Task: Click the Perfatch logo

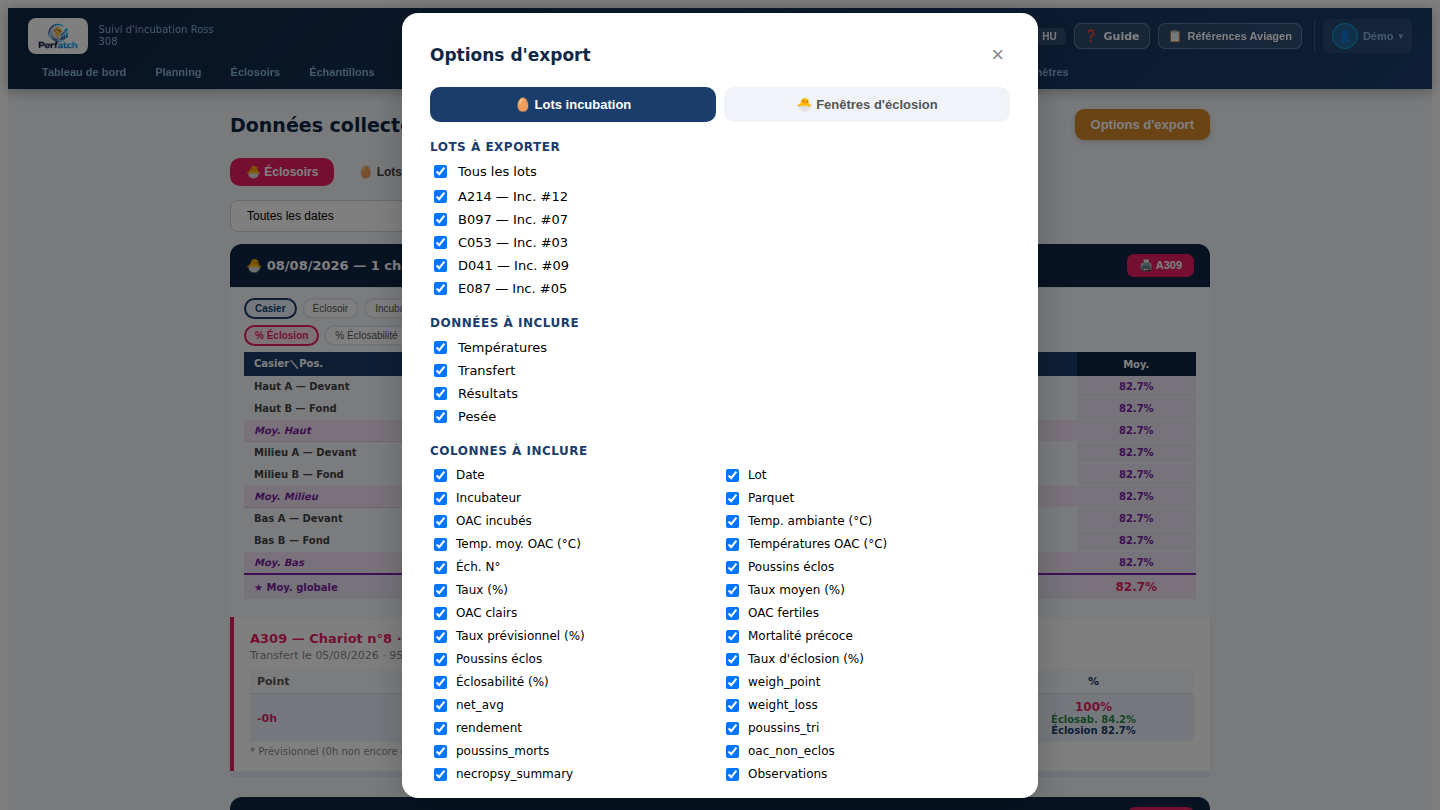Action: (x=58, y=36)
